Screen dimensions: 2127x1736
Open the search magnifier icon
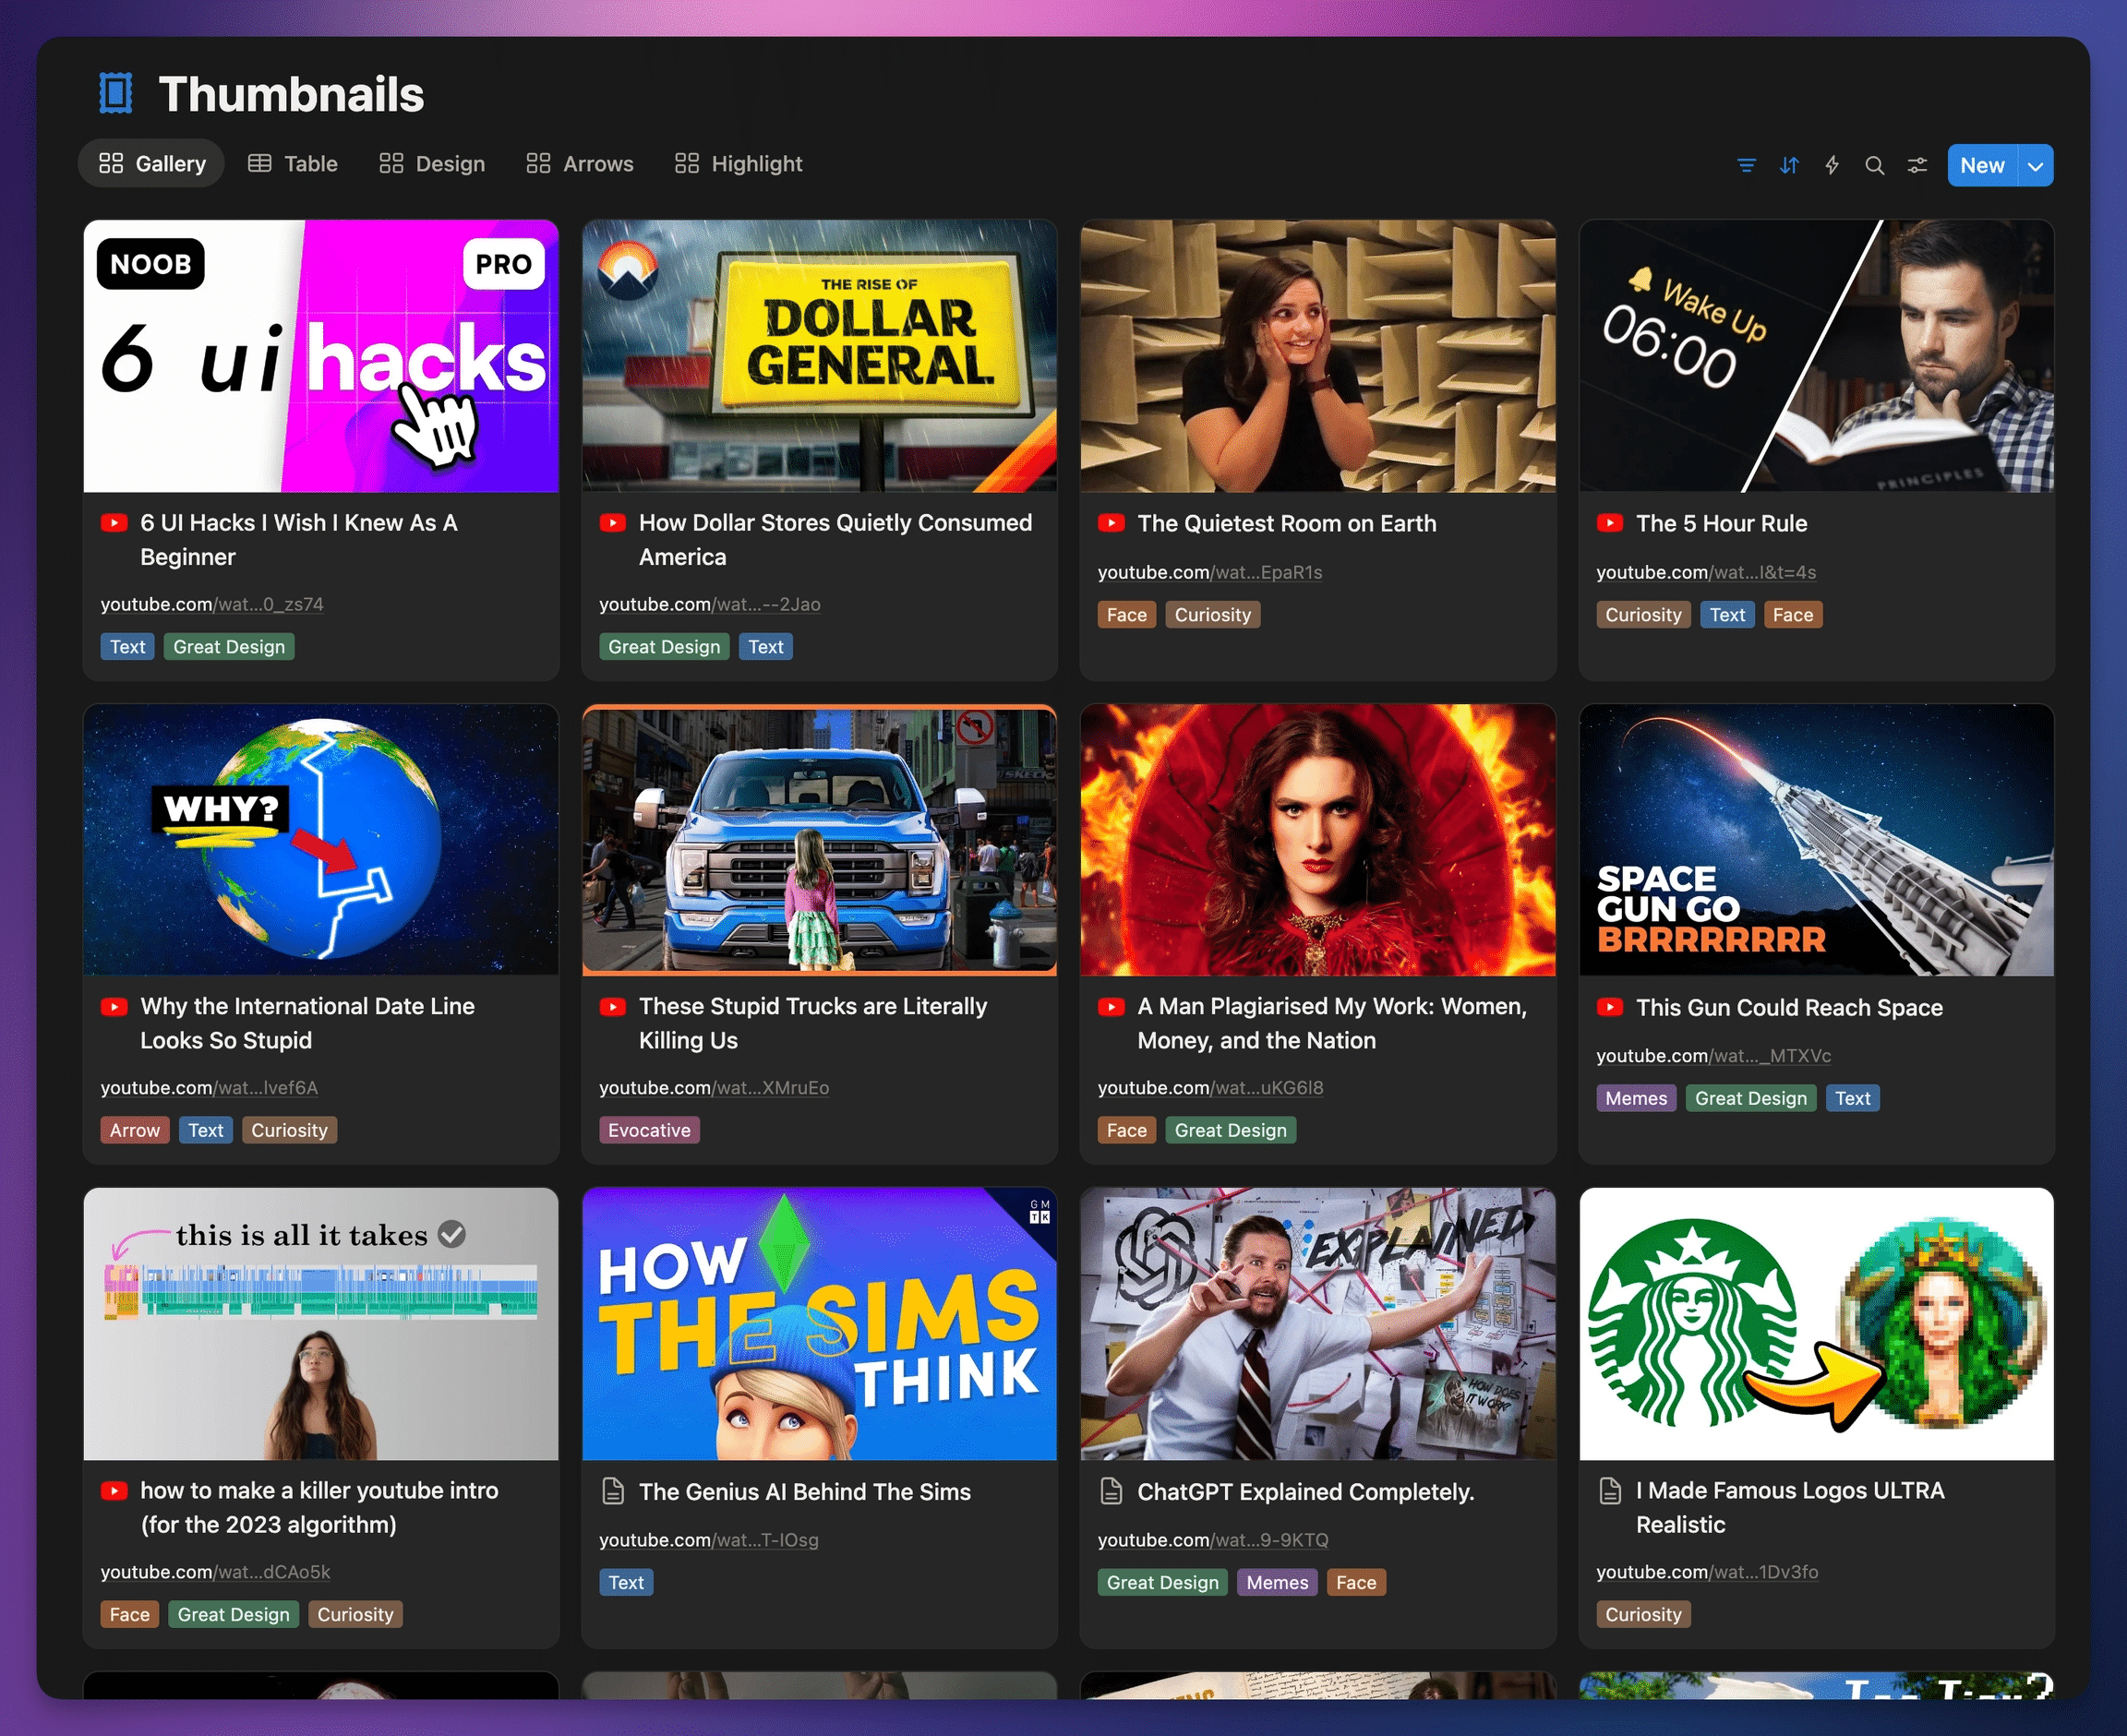[1875, 165]
